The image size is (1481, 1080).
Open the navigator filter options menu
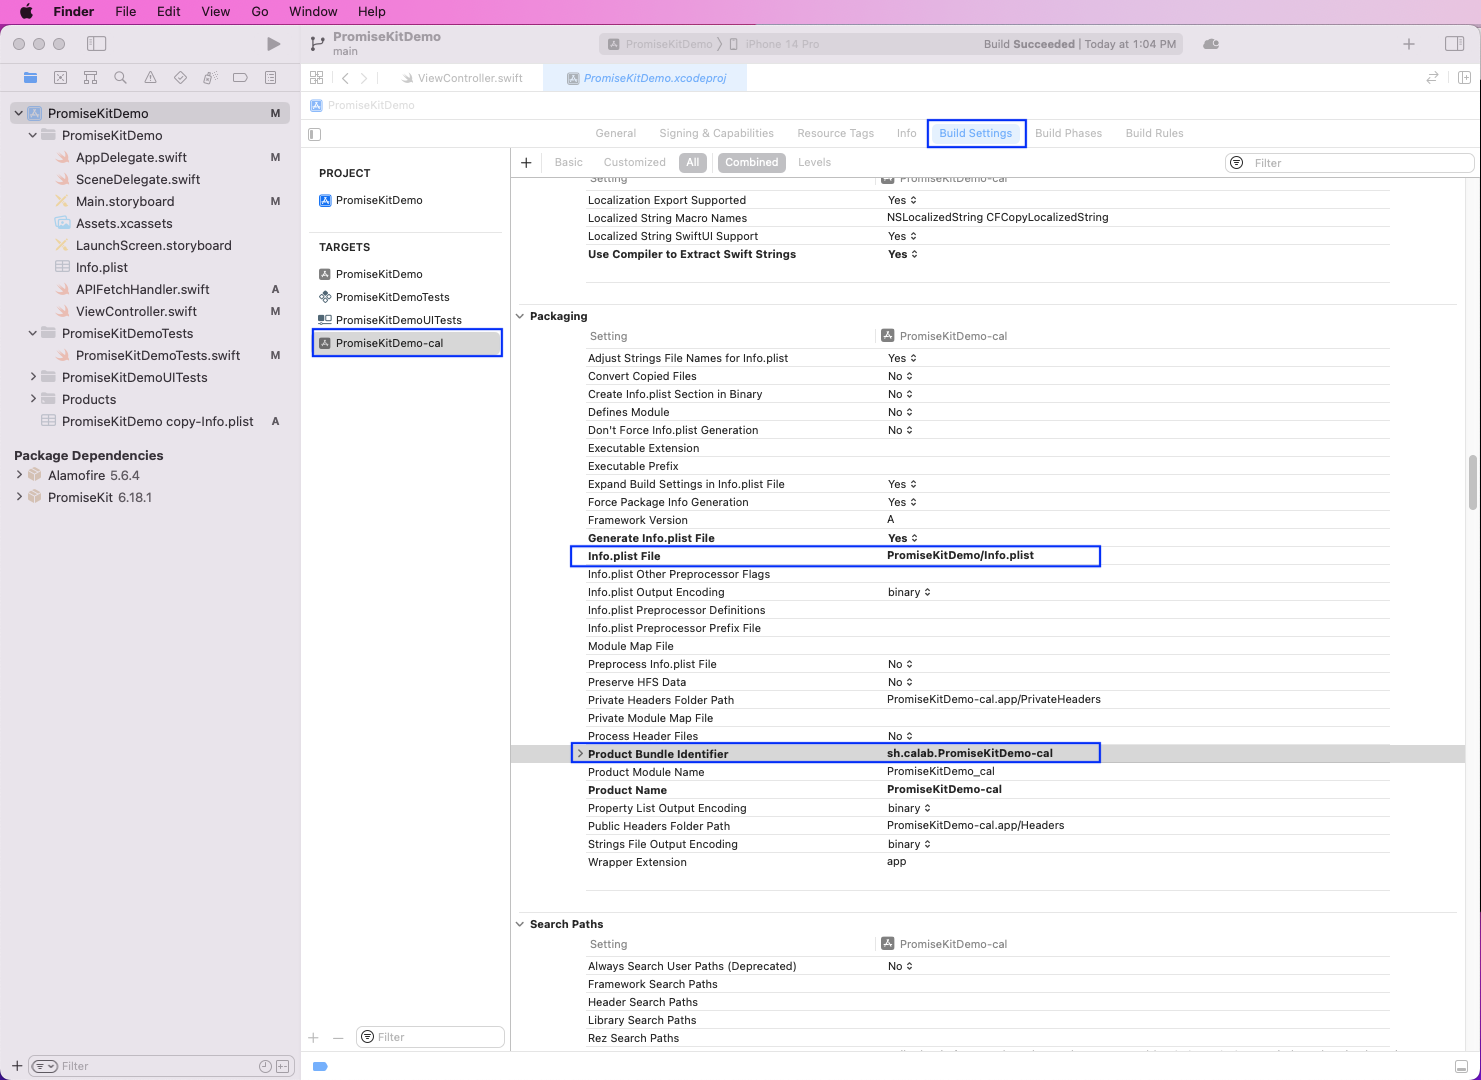pyautogui.click(x=45, y=1066)
